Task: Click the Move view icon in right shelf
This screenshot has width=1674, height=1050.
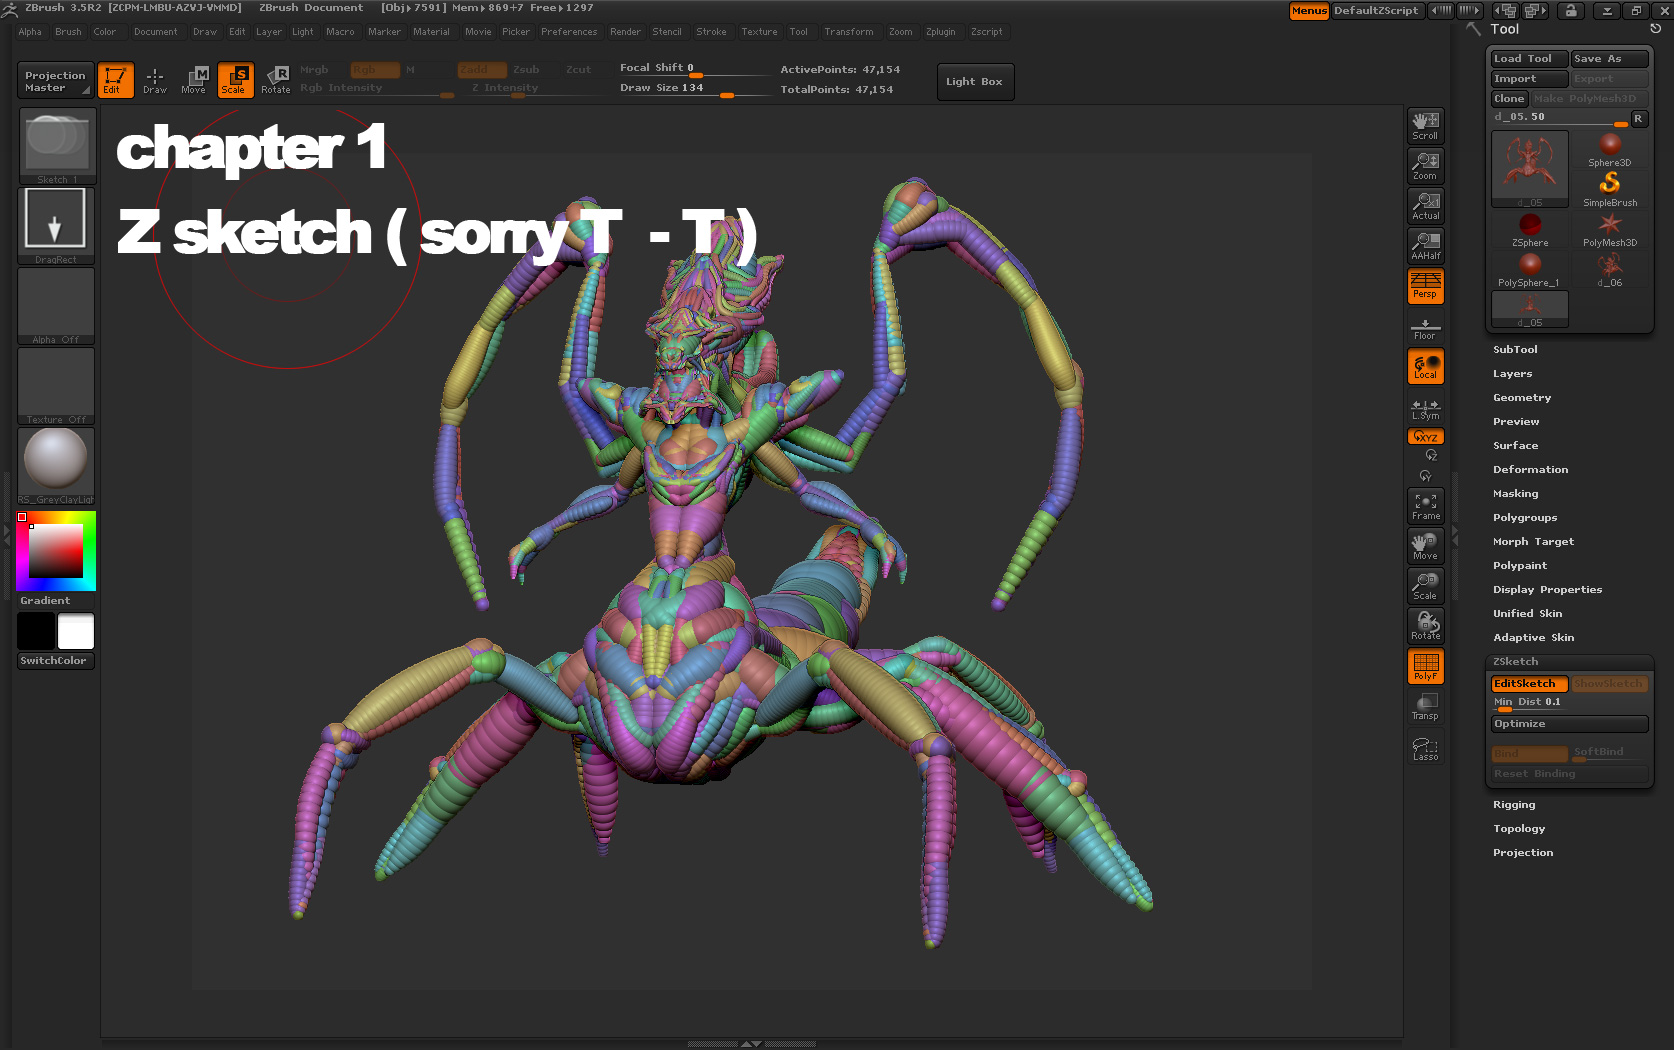Action: point(1426,546)
